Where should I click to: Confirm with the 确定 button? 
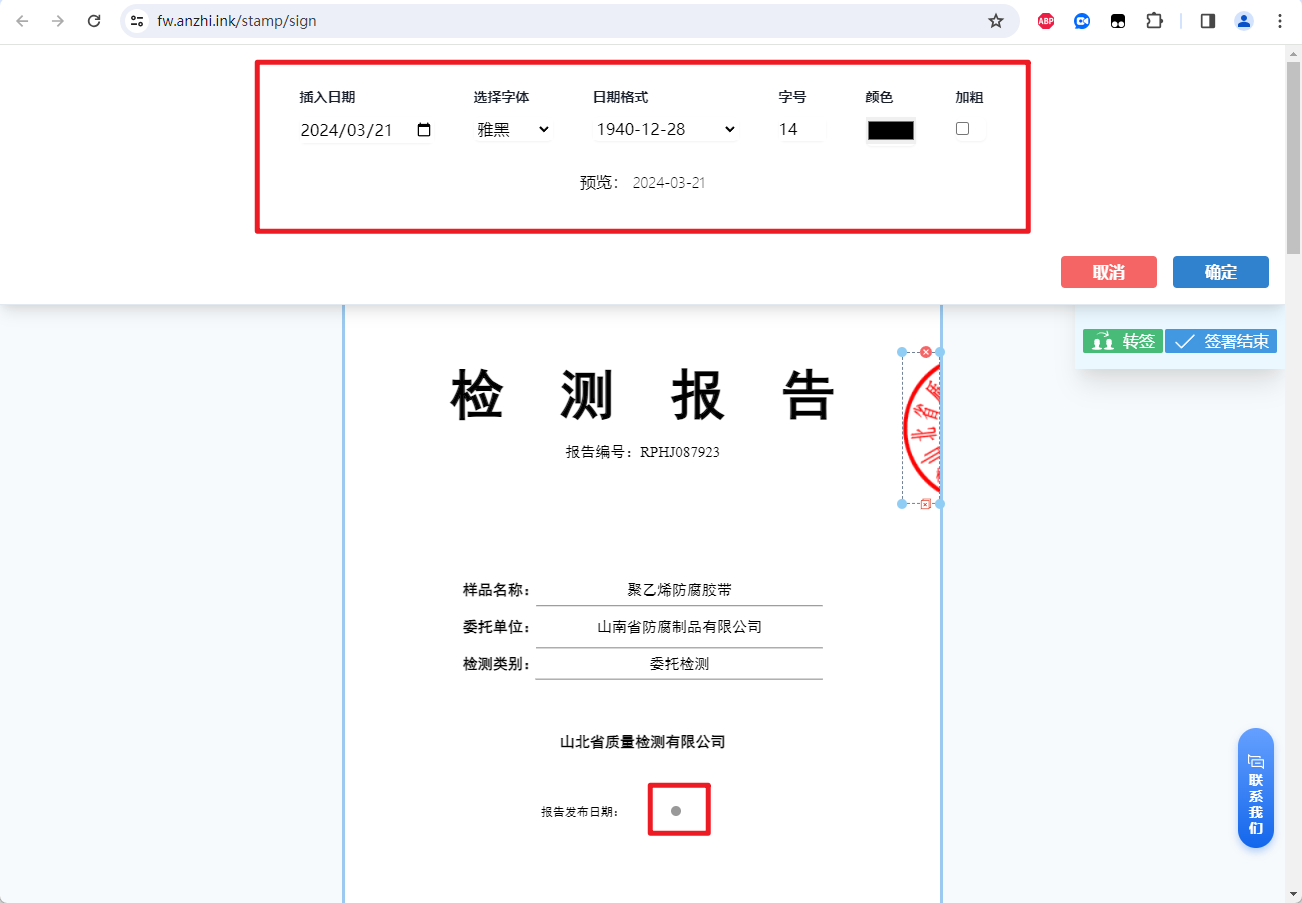[x=1220, y=272]
